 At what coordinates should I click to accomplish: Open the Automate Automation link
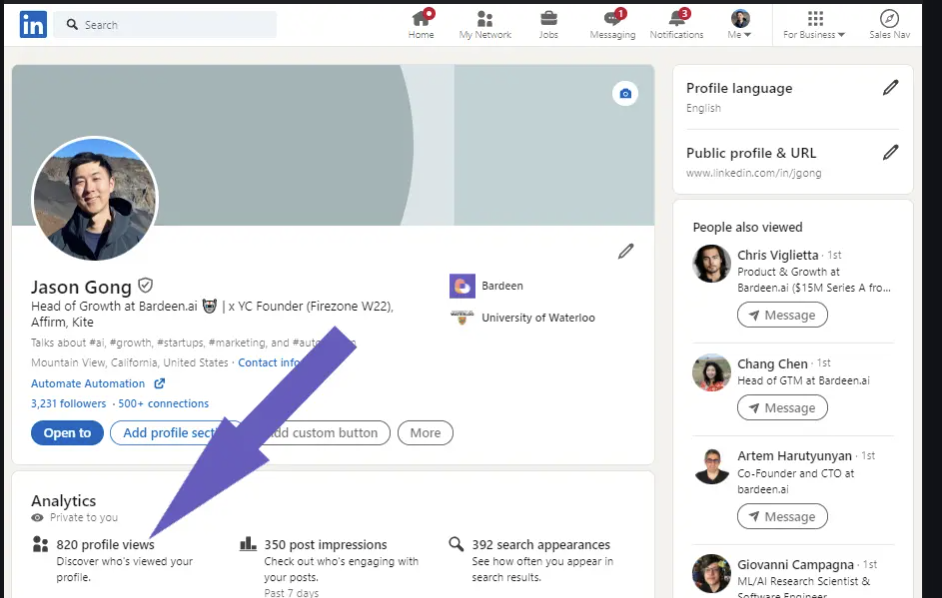coord(88,383)
